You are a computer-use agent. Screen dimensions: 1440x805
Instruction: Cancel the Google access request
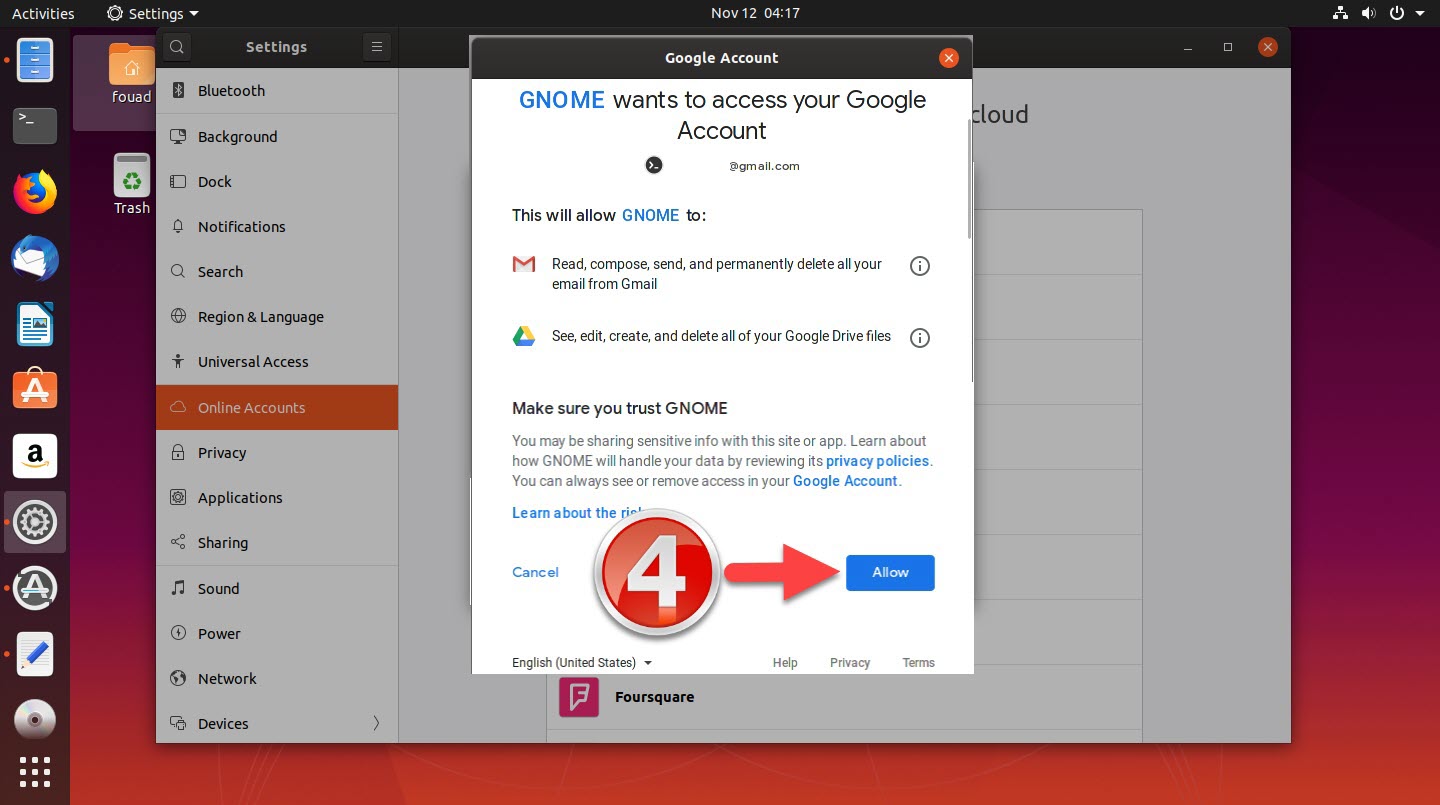535,572
